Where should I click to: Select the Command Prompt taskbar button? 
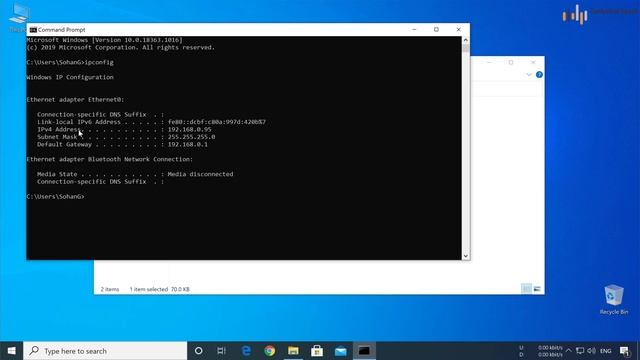tap(364, 351)
